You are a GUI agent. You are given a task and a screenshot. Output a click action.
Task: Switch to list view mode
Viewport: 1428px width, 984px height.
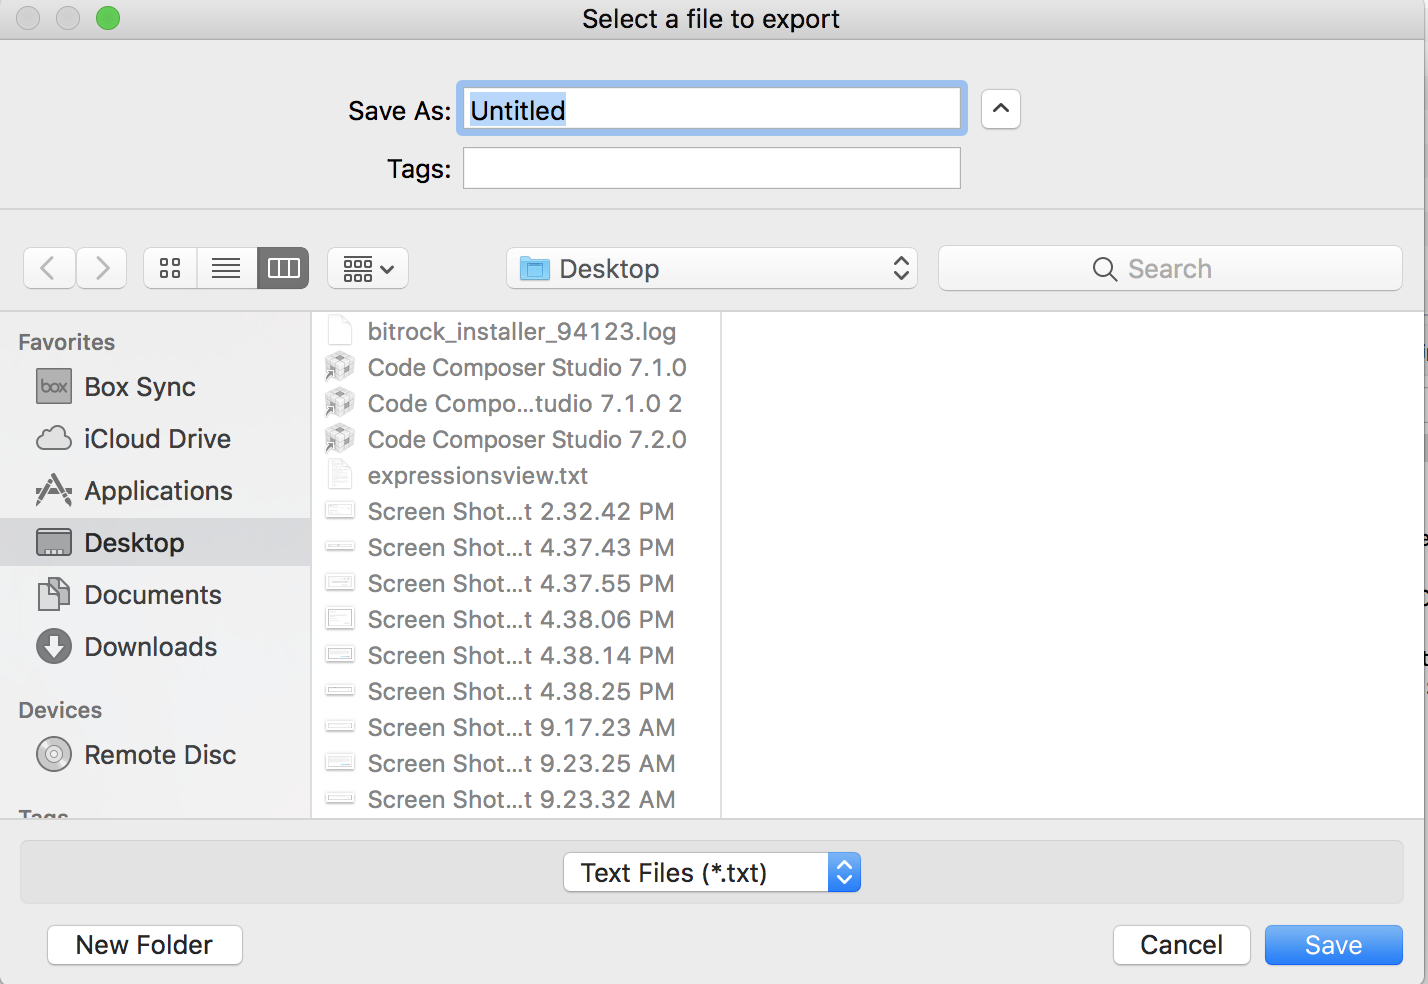pos(226,268)
